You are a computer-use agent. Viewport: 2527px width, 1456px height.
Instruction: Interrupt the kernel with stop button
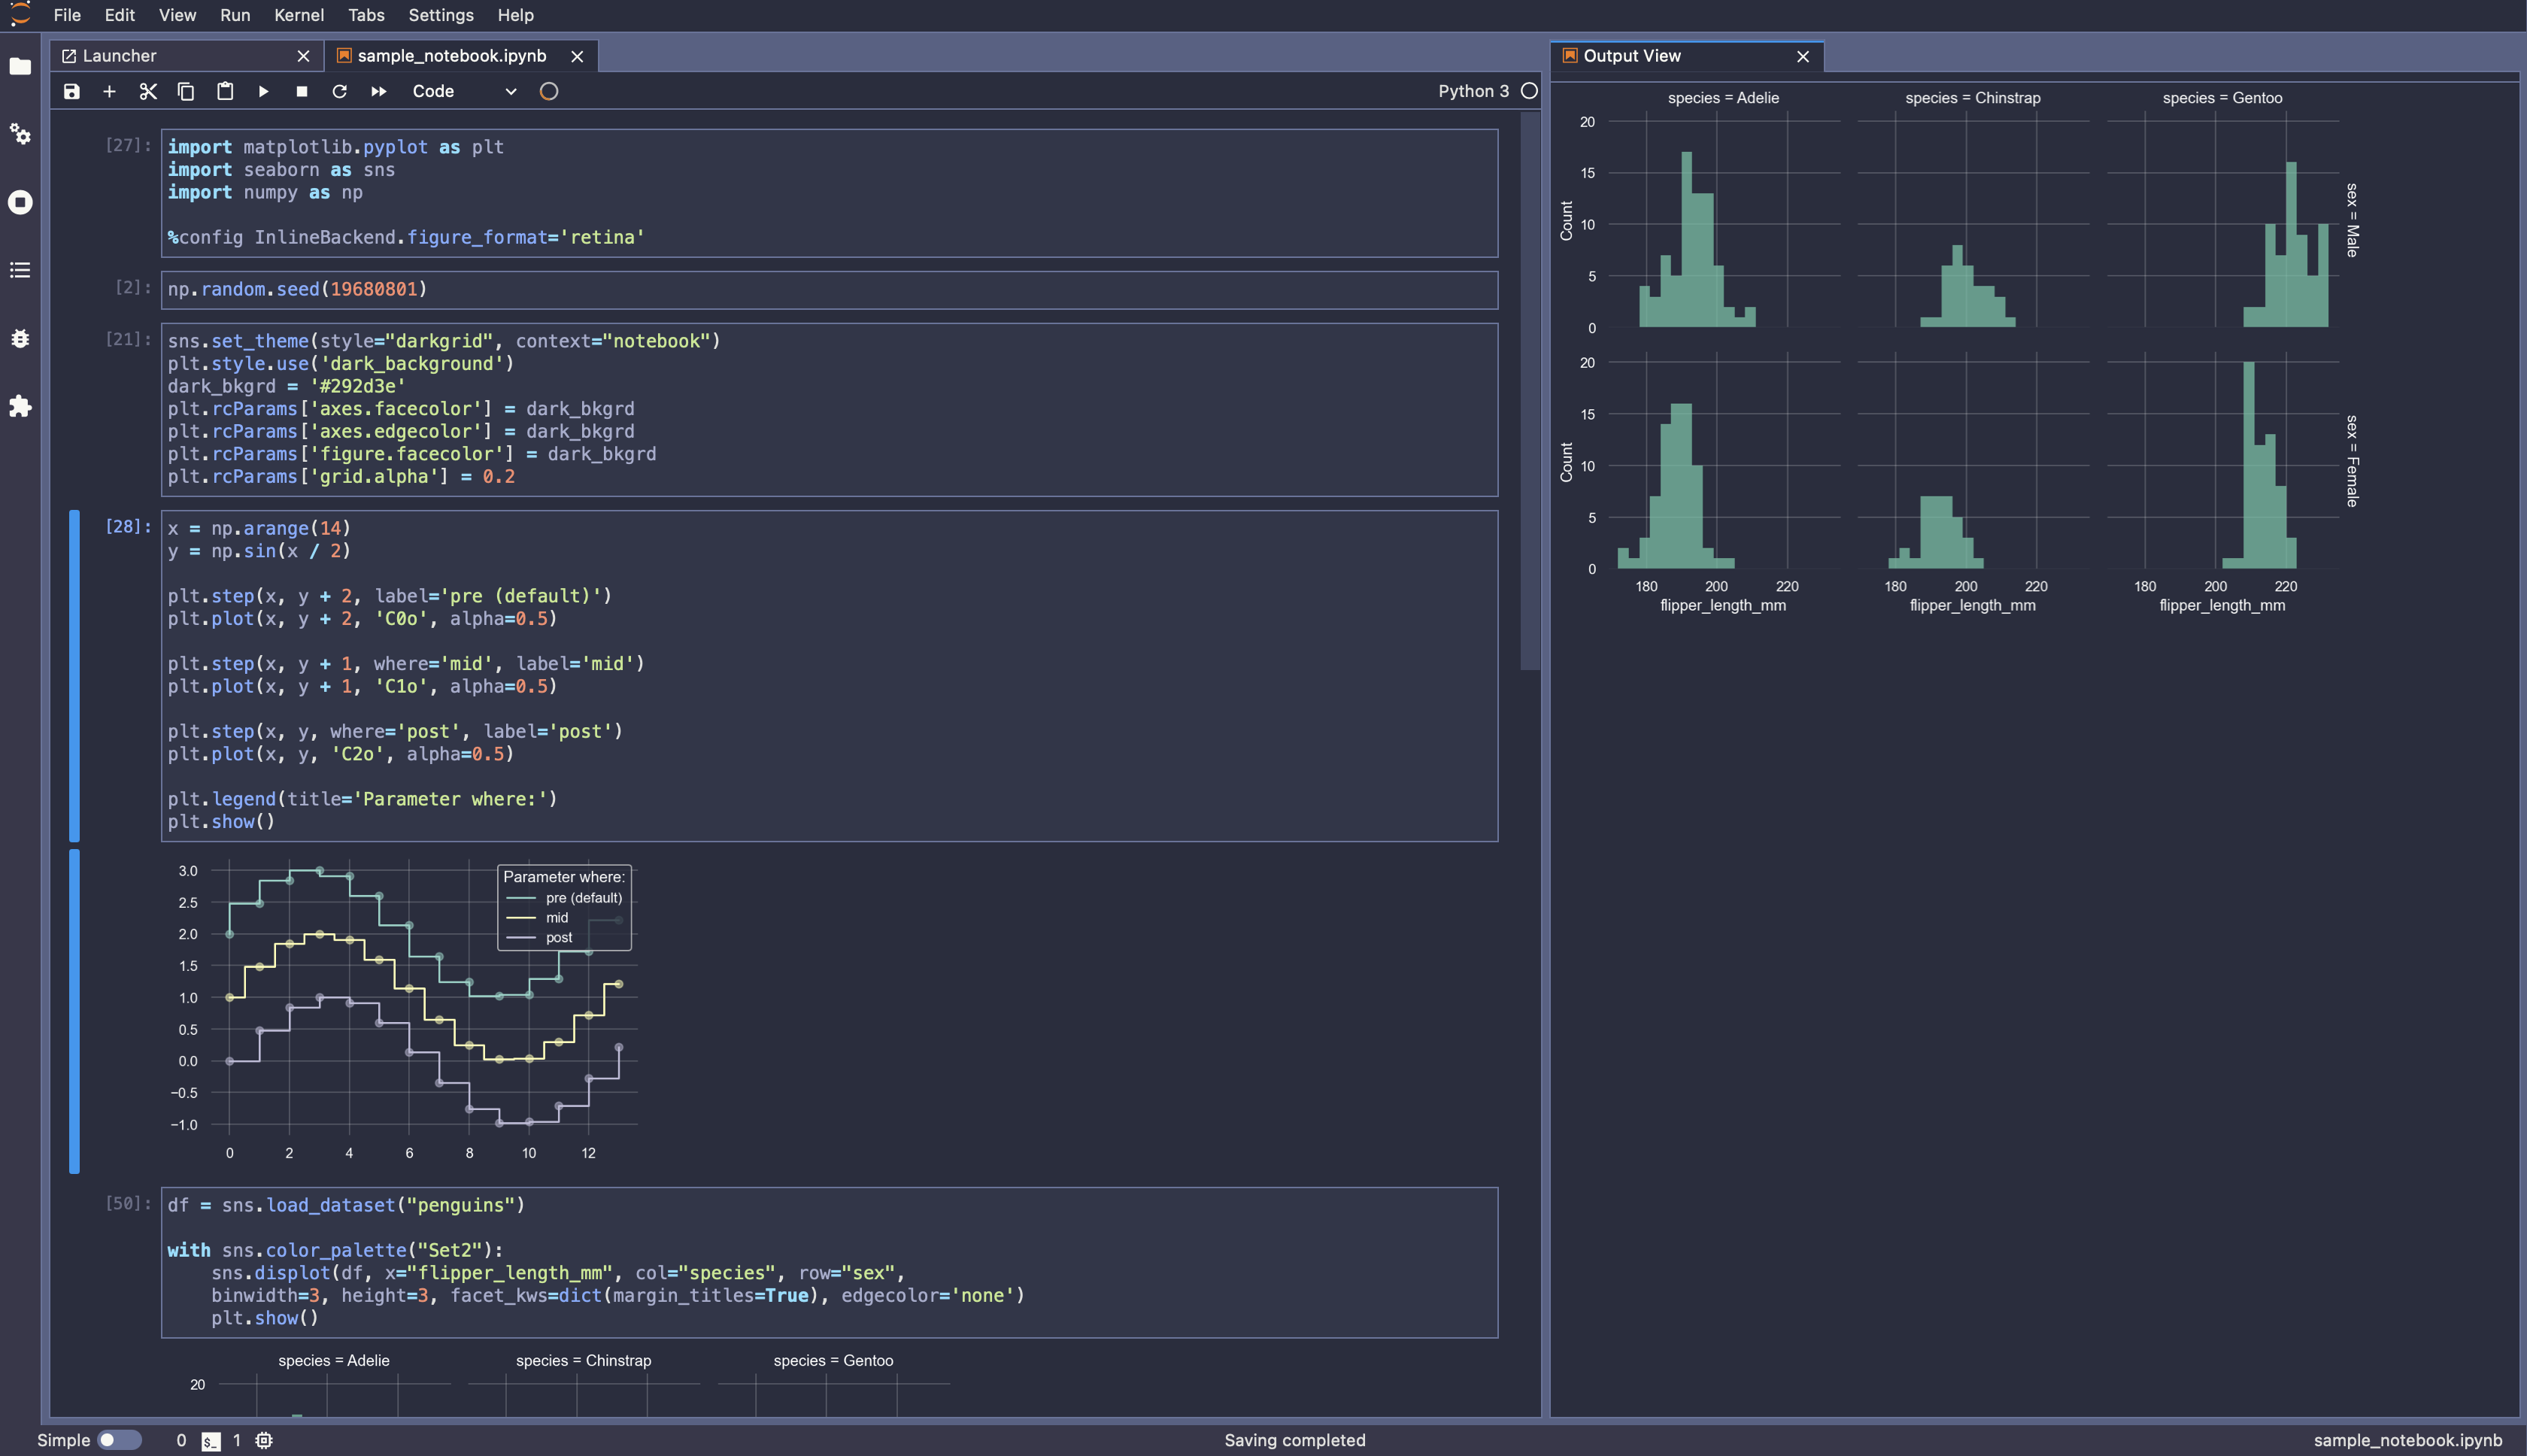click(301, 91)
